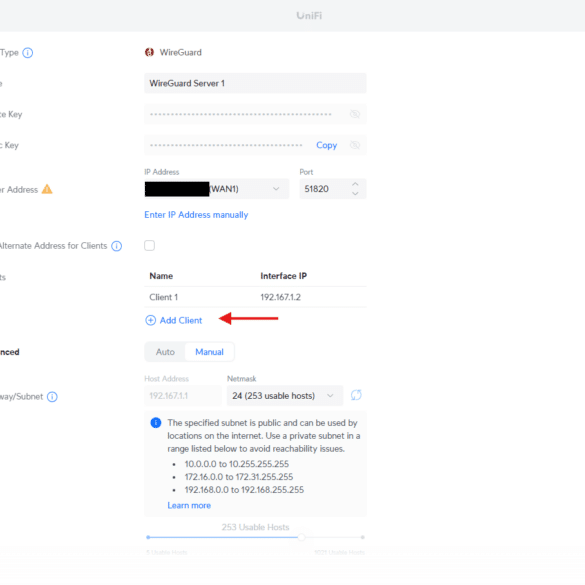The image size is (585, 585).
Task: Click the Gateway/Subnet info icon
Action: click(x=52, y=397)
